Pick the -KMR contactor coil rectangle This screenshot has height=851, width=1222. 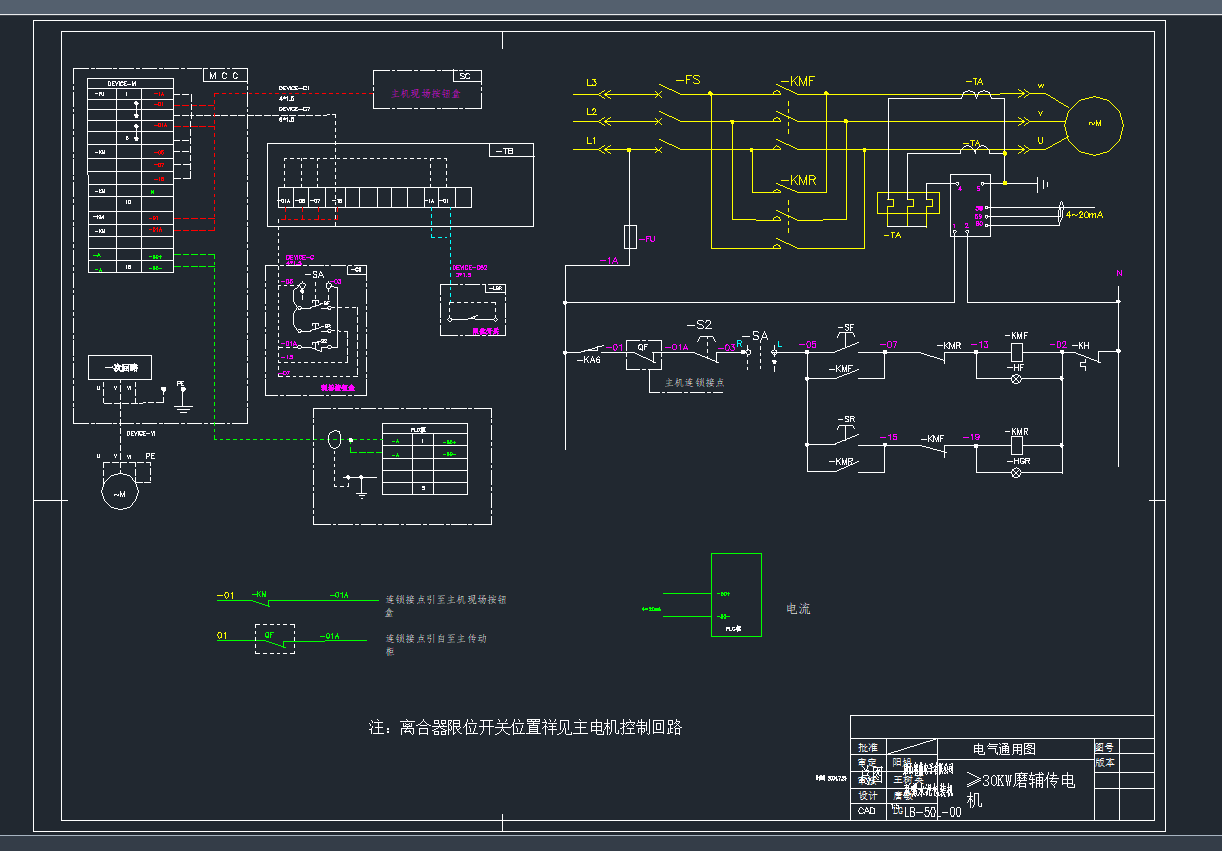point(1018,443)
